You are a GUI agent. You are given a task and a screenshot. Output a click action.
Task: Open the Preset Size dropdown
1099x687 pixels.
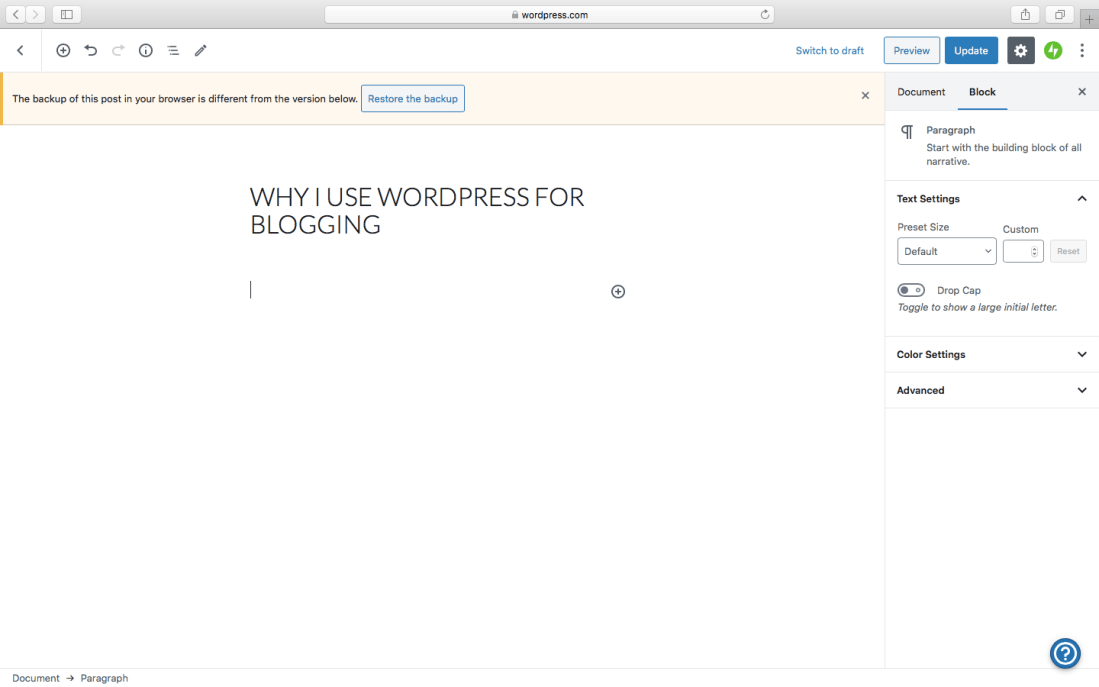[x=946, y=251]
